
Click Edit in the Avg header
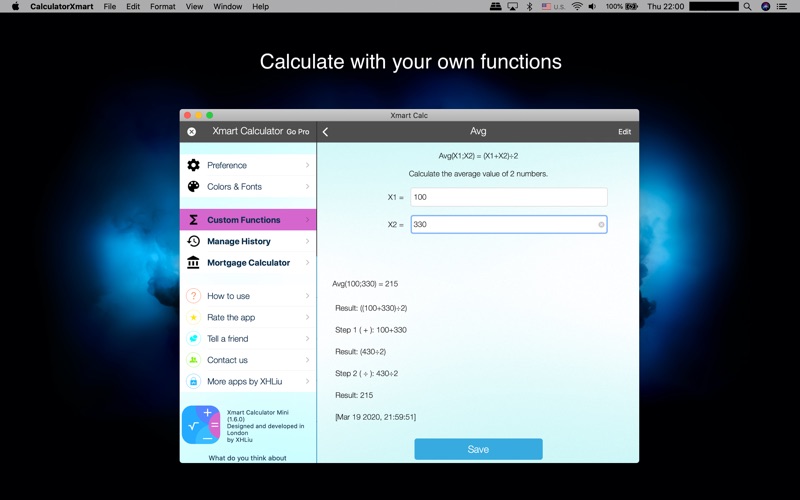(624, 132)
